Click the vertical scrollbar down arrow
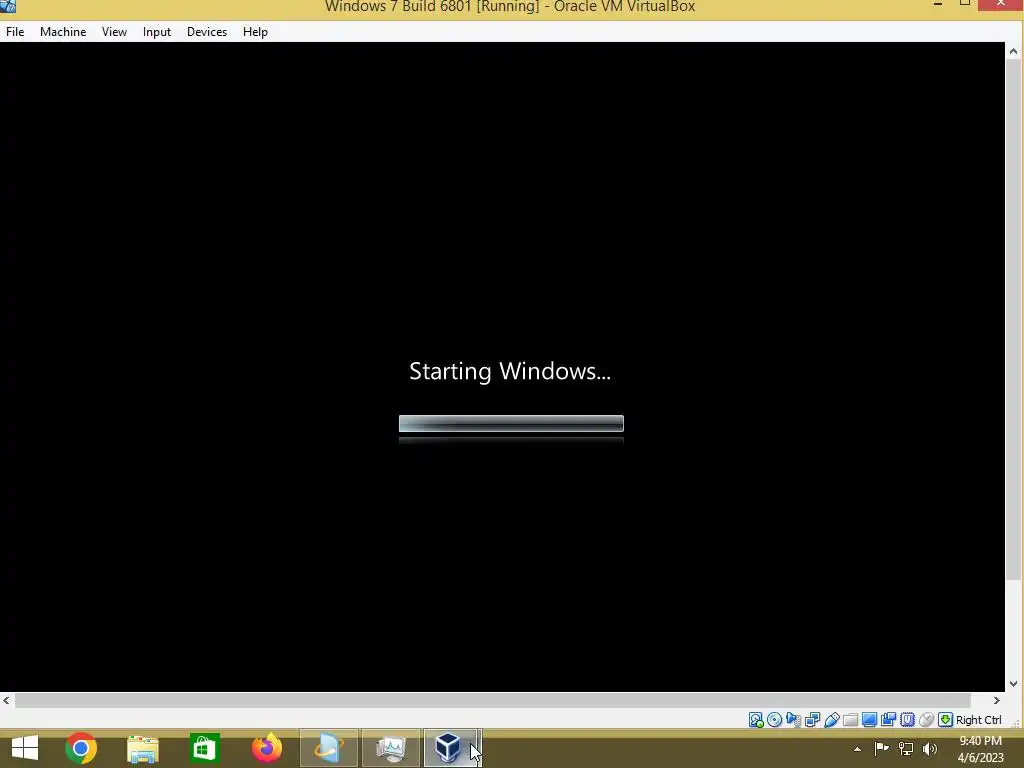Screen dimensions: 1024x768 coord(1014,684)
